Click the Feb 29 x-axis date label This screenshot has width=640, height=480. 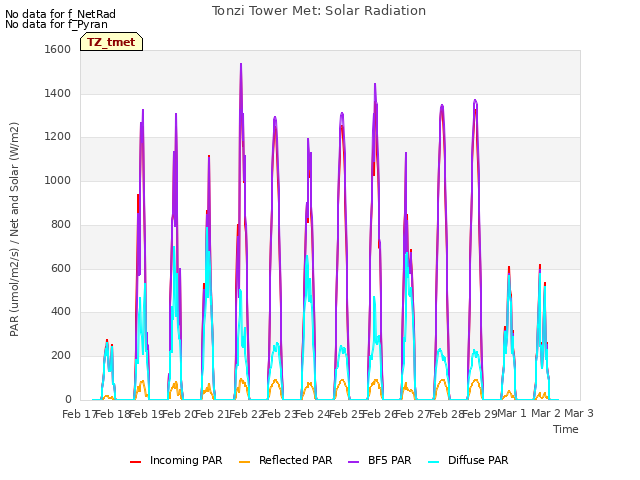point(480,414)
